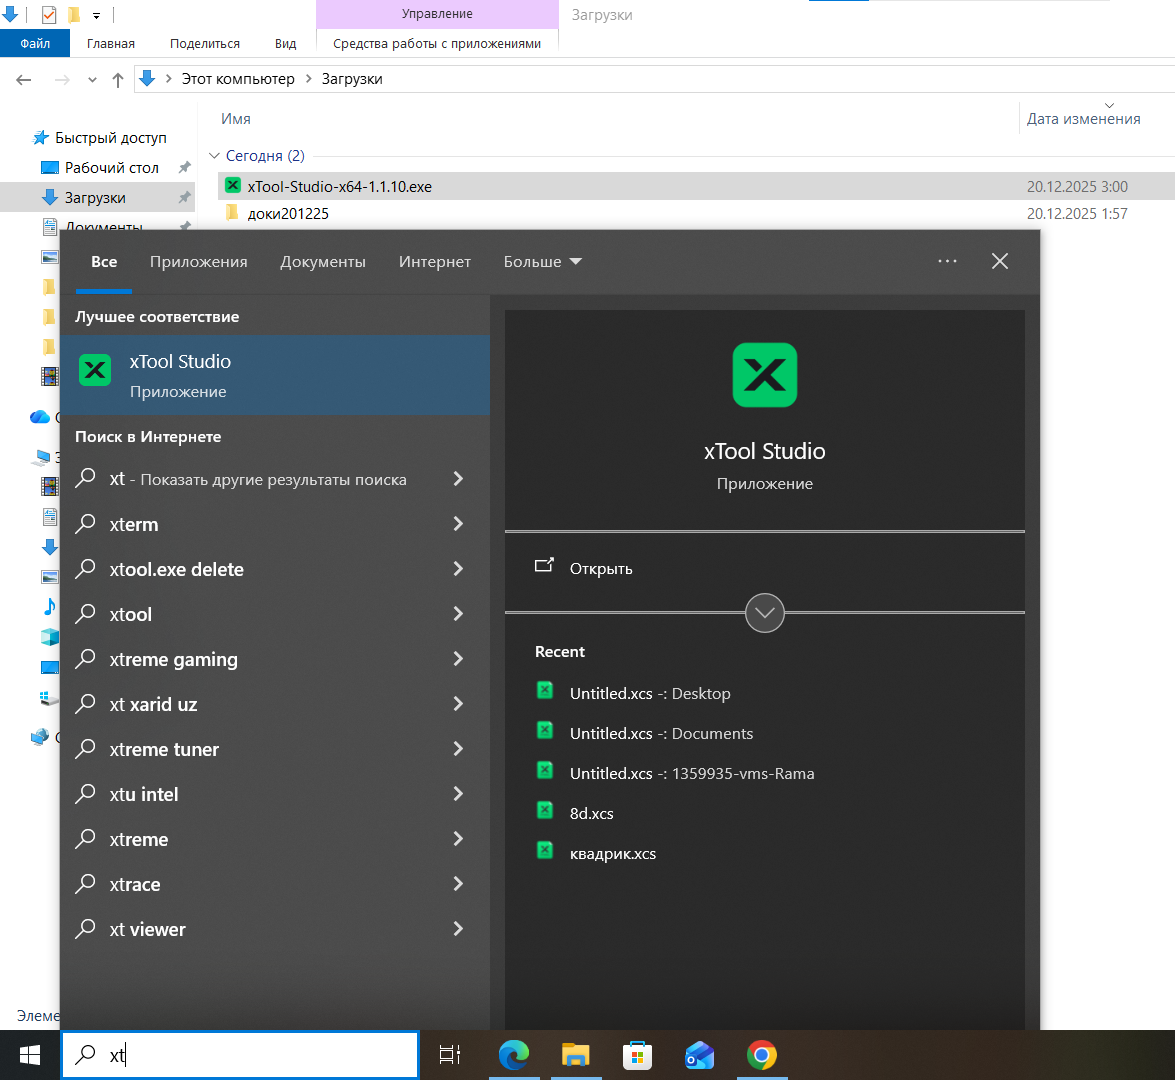Go back in Explorer navigation

tap(24, 79)
